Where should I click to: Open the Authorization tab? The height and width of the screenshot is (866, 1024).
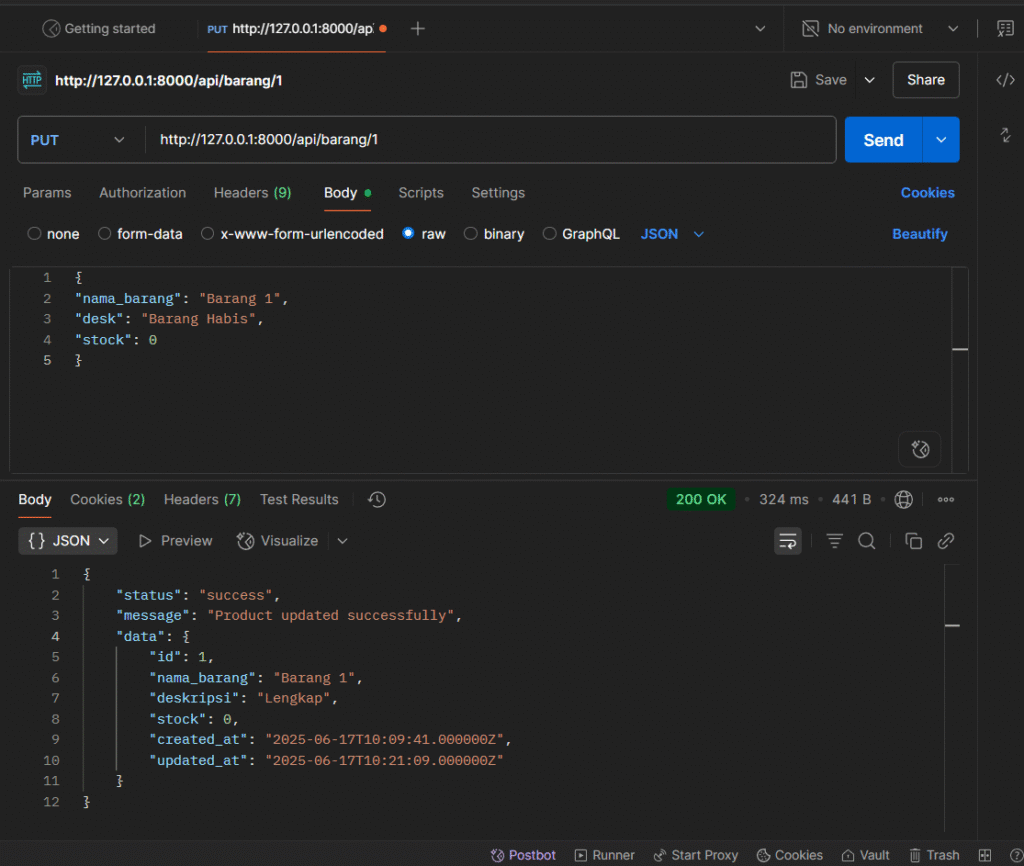tap(142, 193)
